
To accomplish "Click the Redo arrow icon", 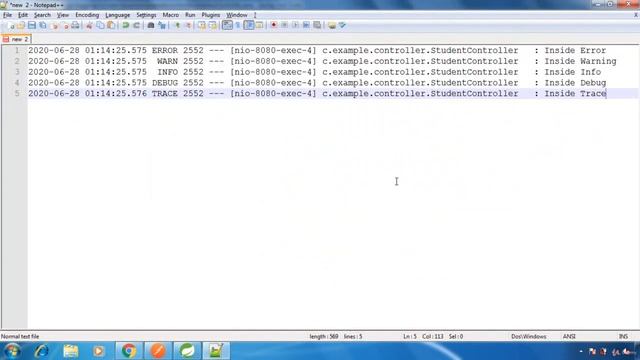I will tap(136, 25).
